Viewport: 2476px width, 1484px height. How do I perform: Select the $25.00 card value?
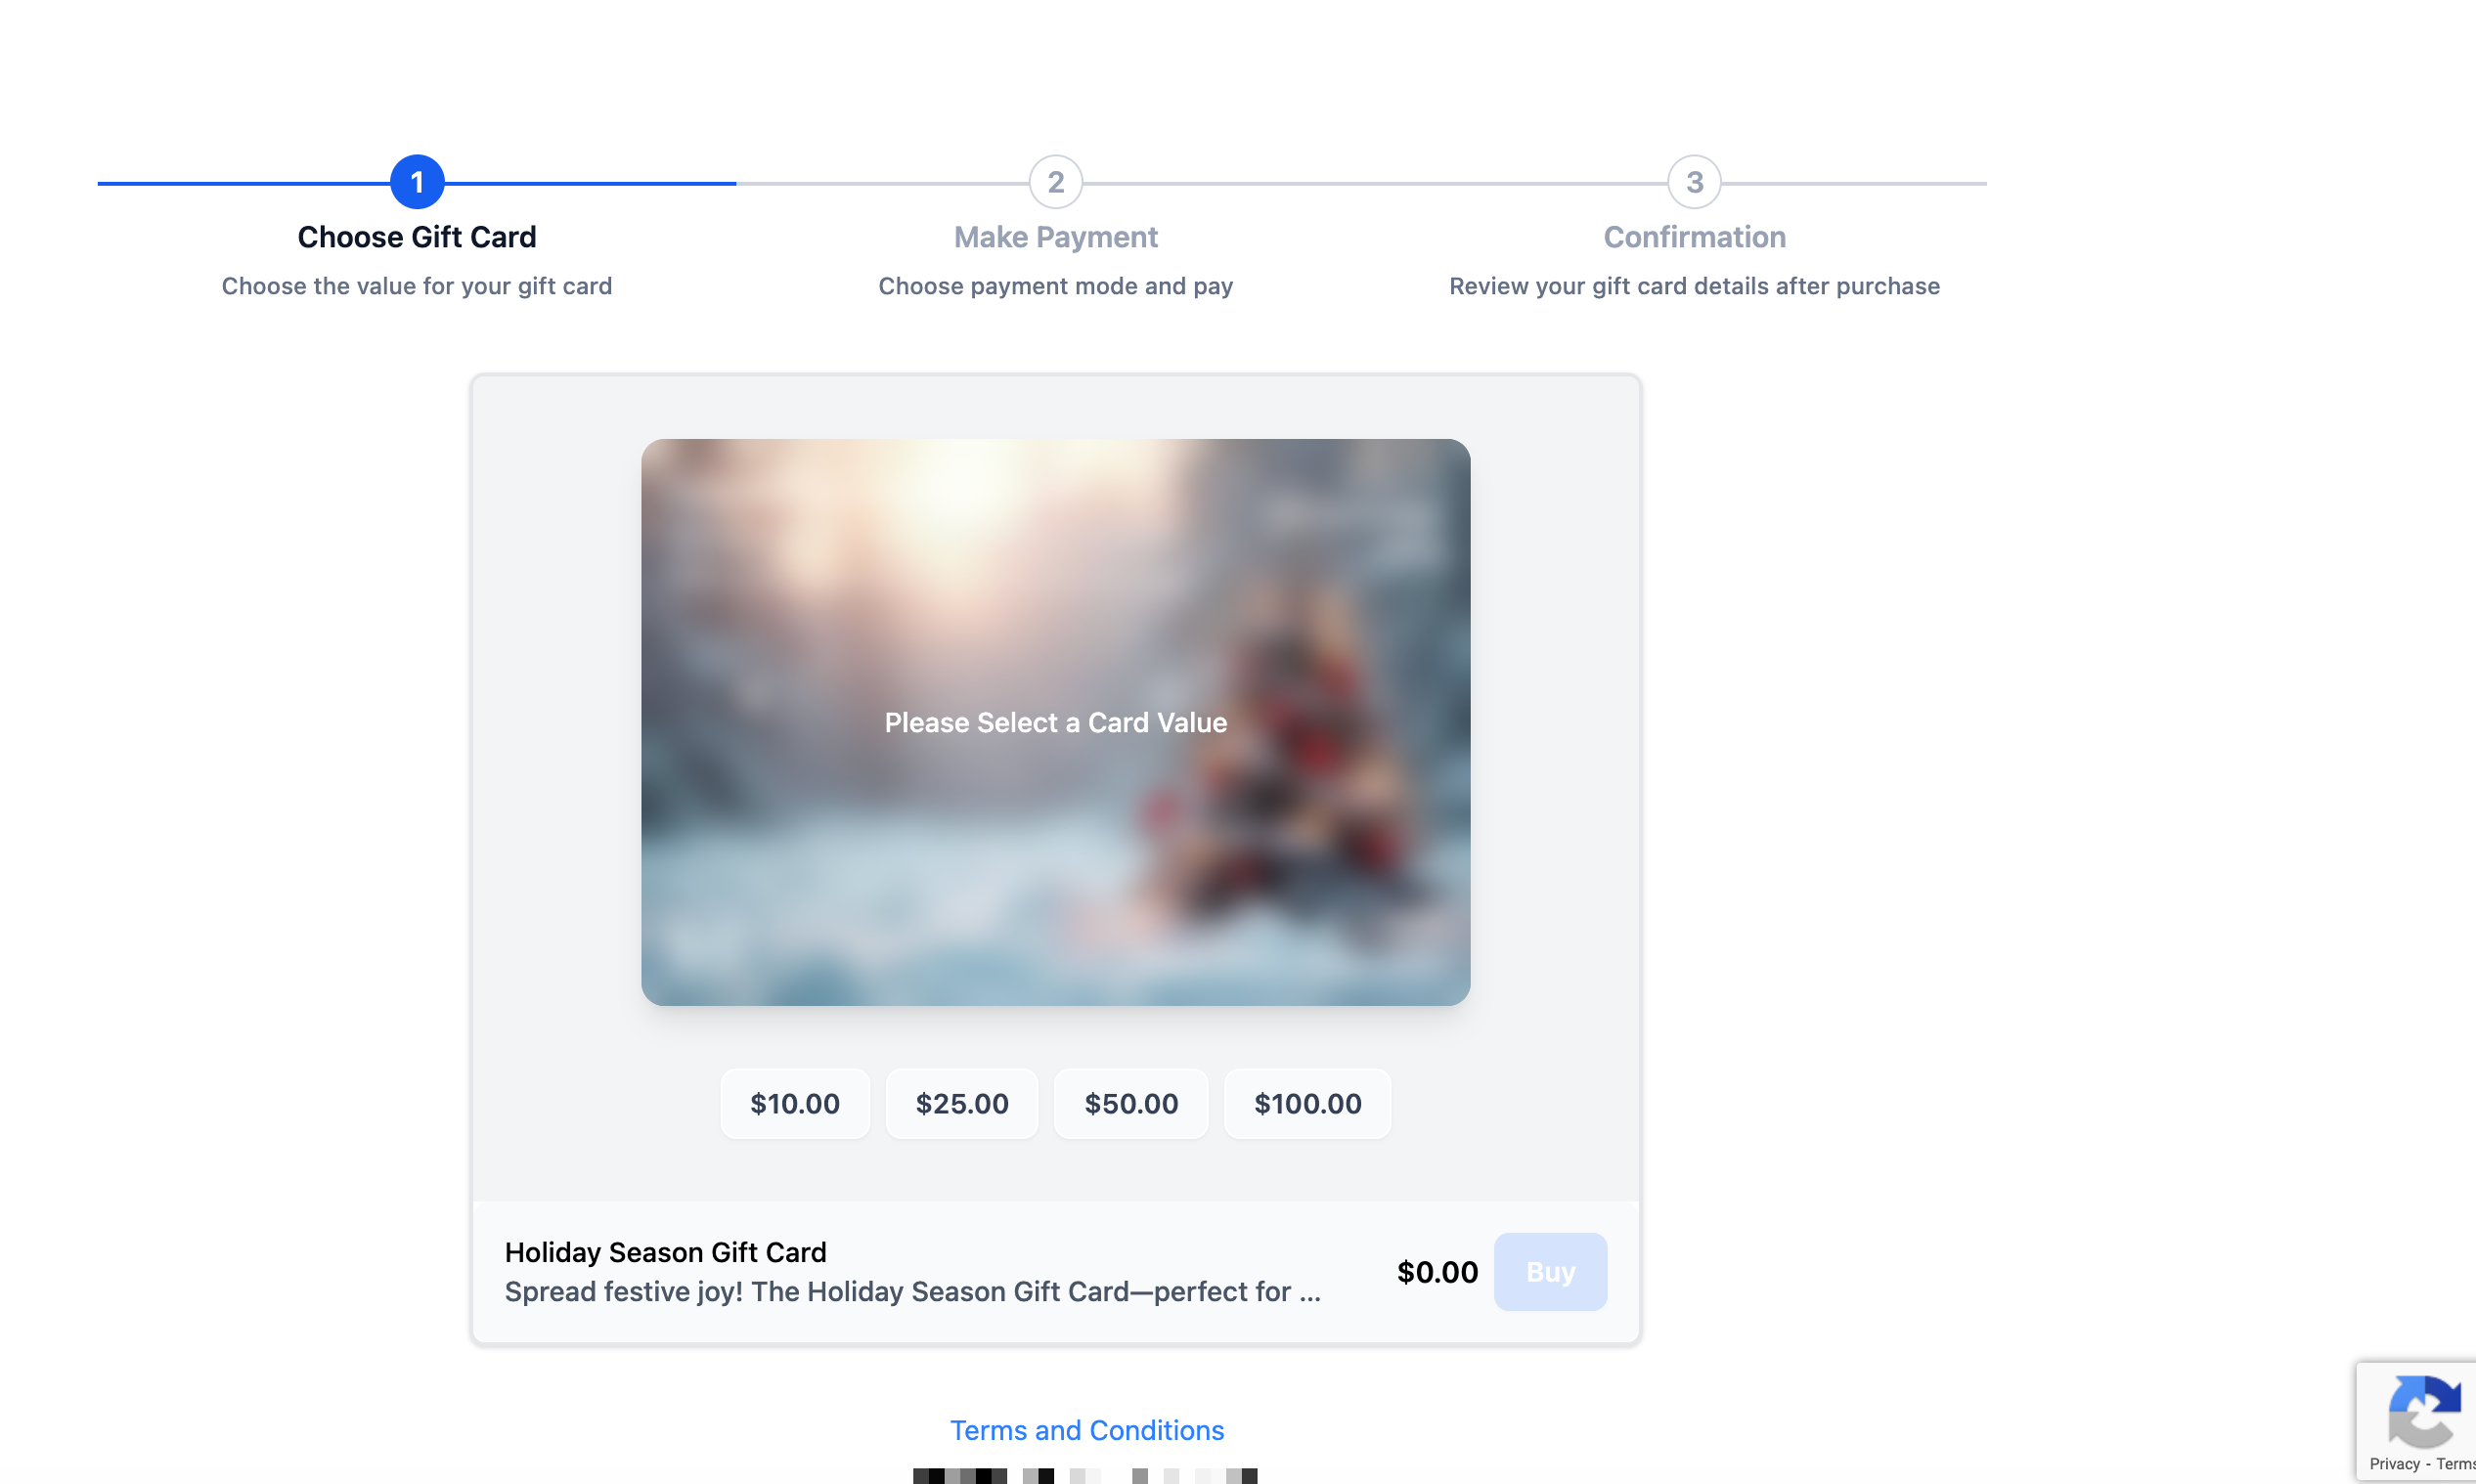(962, 1103)
